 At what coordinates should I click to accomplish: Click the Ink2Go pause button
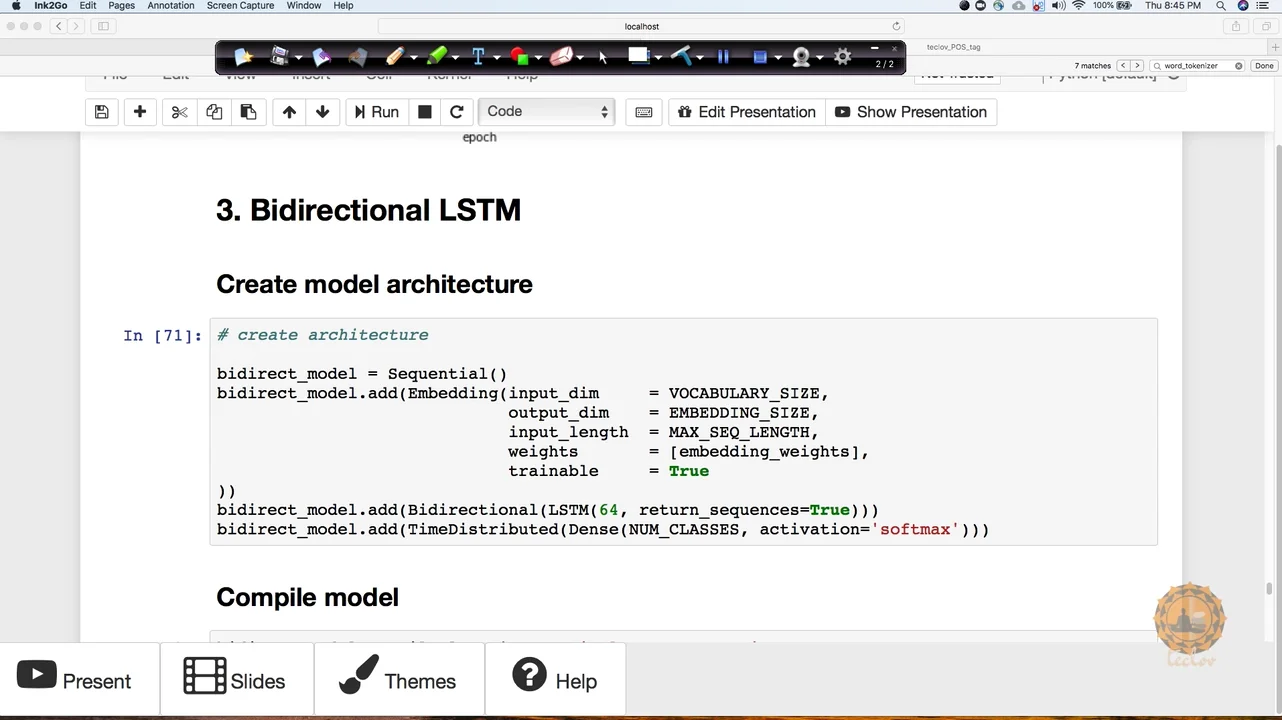723,58
